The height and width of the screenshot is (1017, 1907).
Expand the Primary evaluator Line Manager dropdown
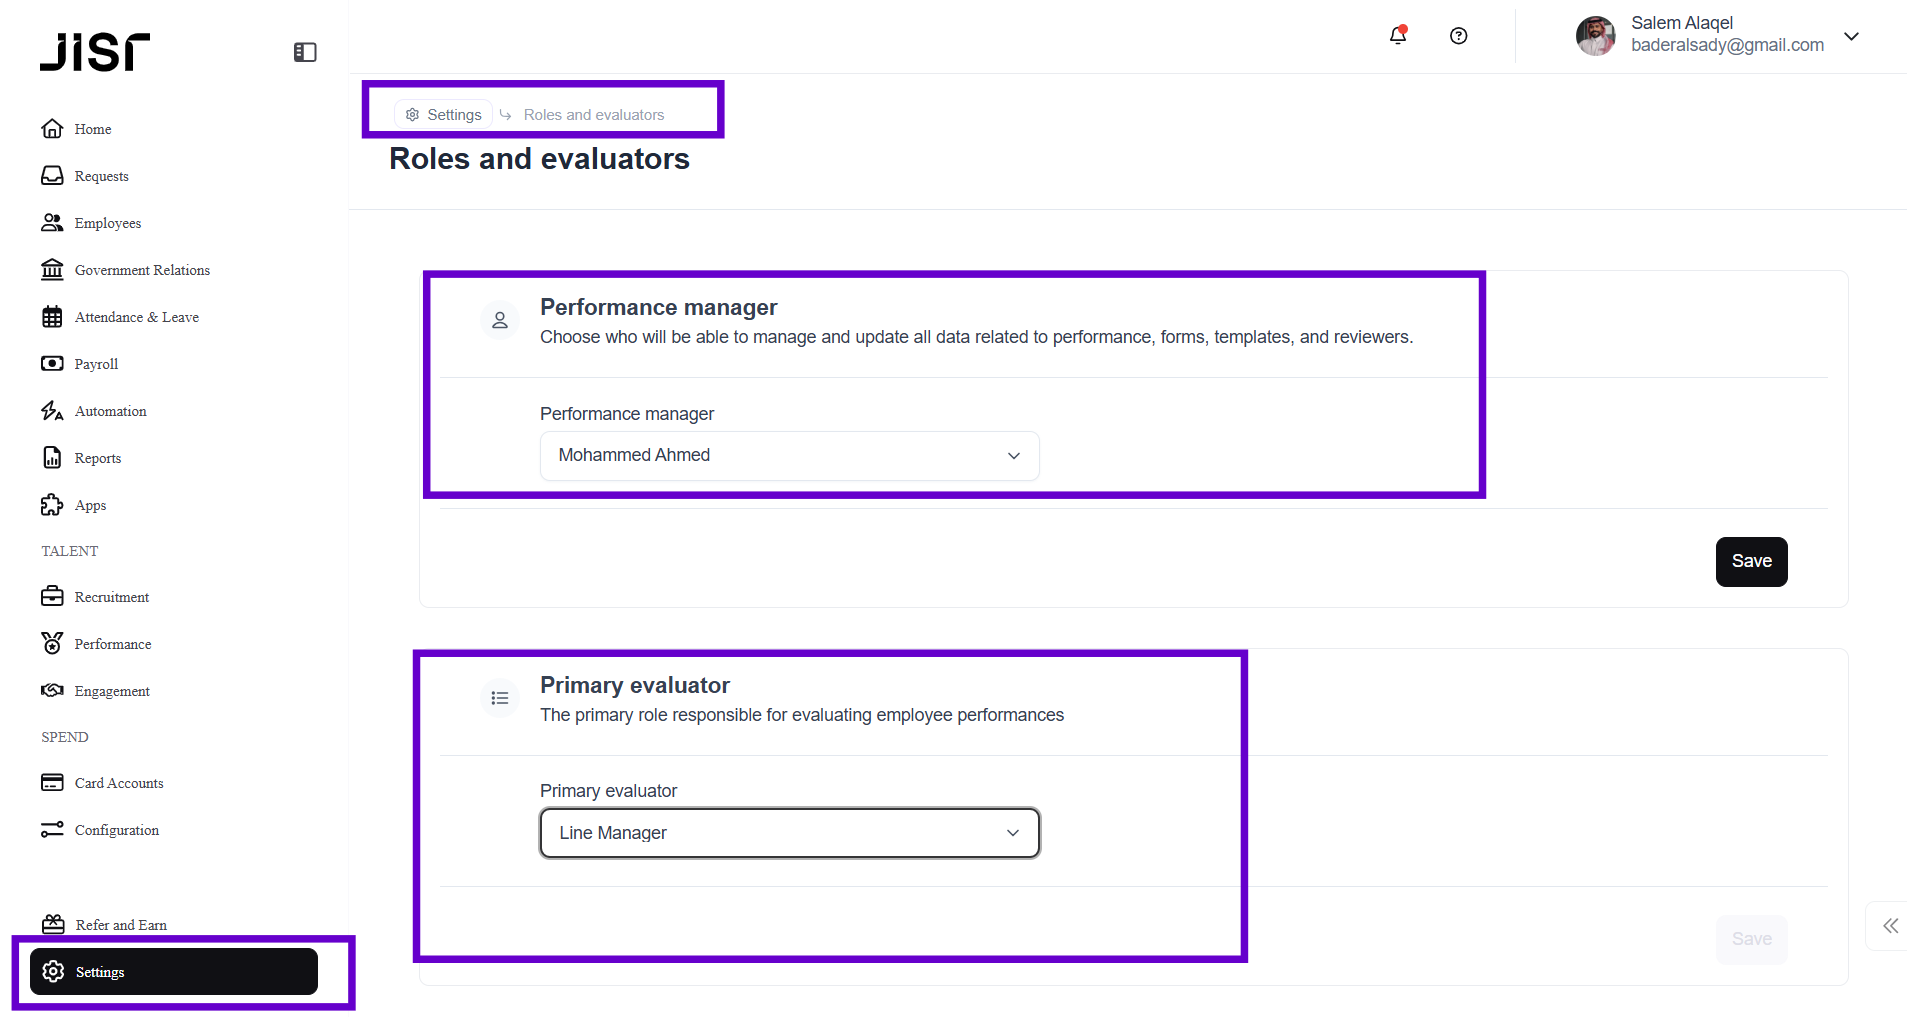[x=789, y=833]
